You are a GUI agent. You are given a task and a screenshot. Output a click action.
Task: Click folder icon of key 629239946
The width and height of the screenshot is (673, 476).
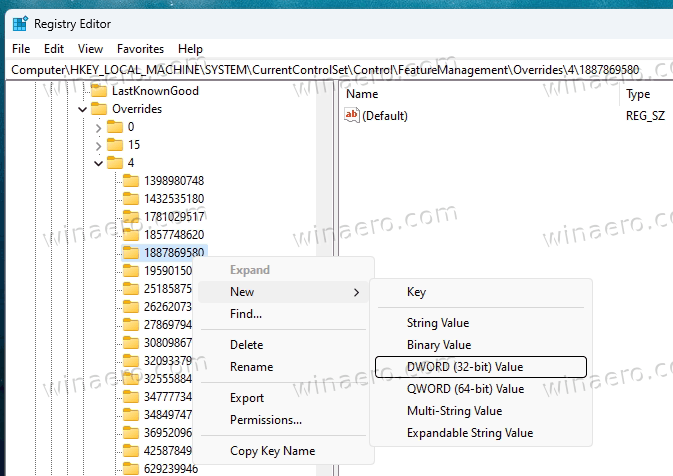[x=131, y=469]
